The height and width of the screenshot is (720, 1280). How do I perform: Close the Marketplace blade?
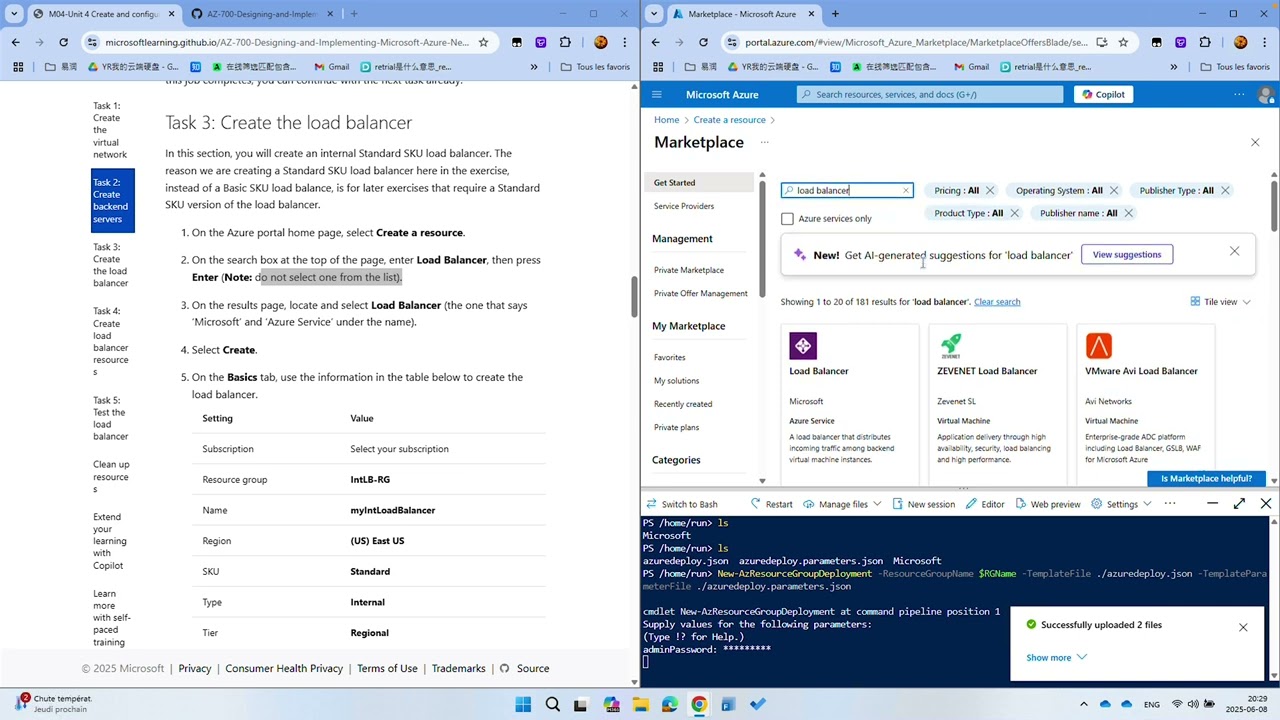pos(1255,142)
